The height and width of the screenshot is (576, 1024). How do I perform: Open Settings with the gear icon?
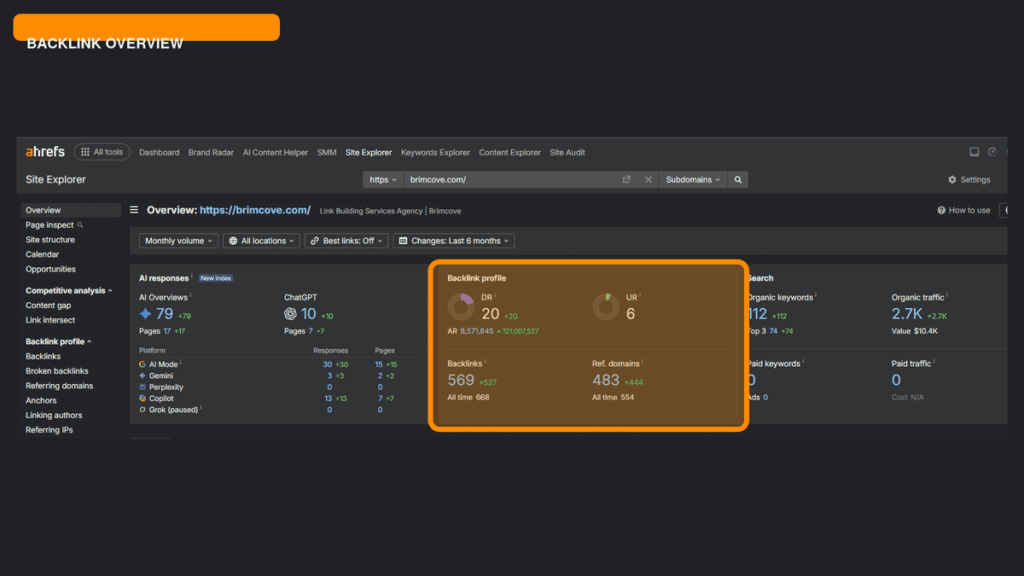(969, 180)
